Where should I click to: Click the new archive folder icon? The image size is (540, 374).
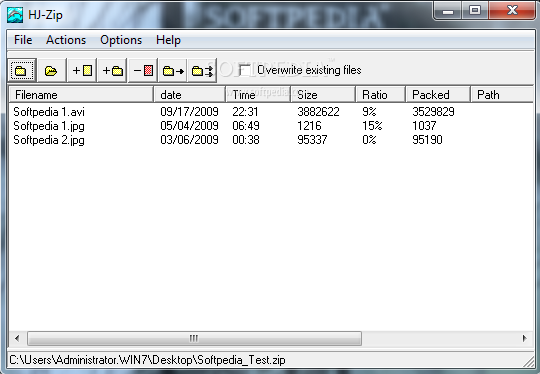(21, 71)
